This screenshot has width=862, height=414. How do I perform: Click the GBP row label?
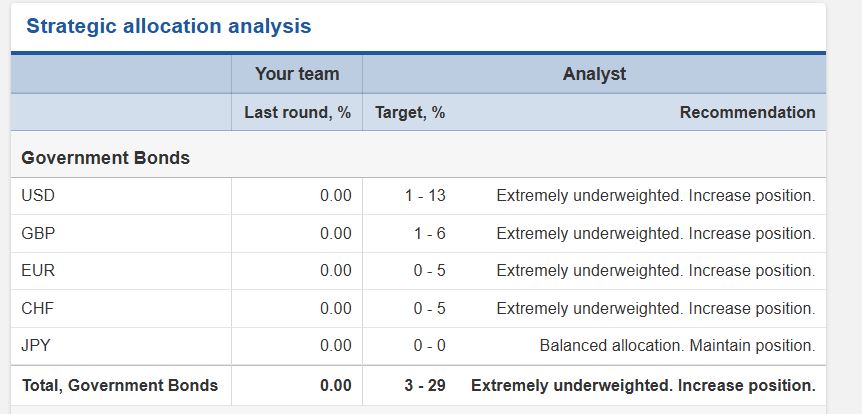click(38, 234)
